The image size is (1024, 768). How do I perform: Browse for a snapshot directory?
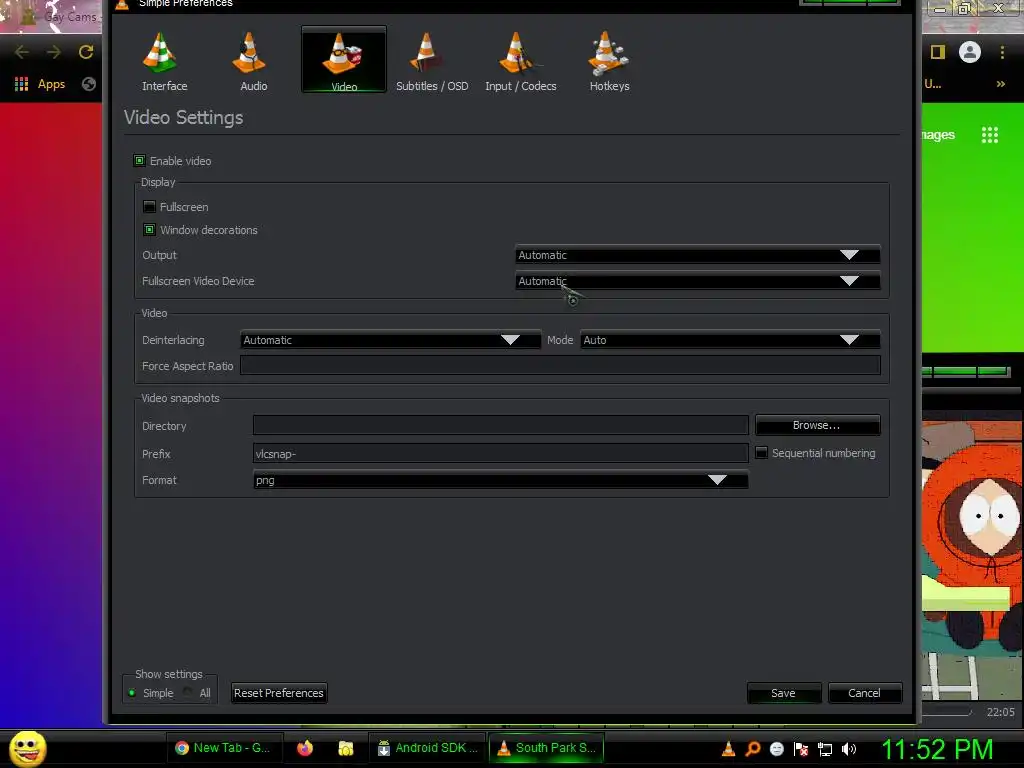point(817,425)
